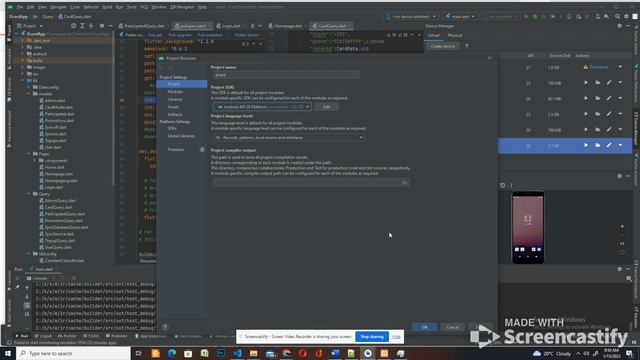The image size is (640, 360).
Task: Select Libraries in Project Structure sidebar
Action: [x=175, y=100]
